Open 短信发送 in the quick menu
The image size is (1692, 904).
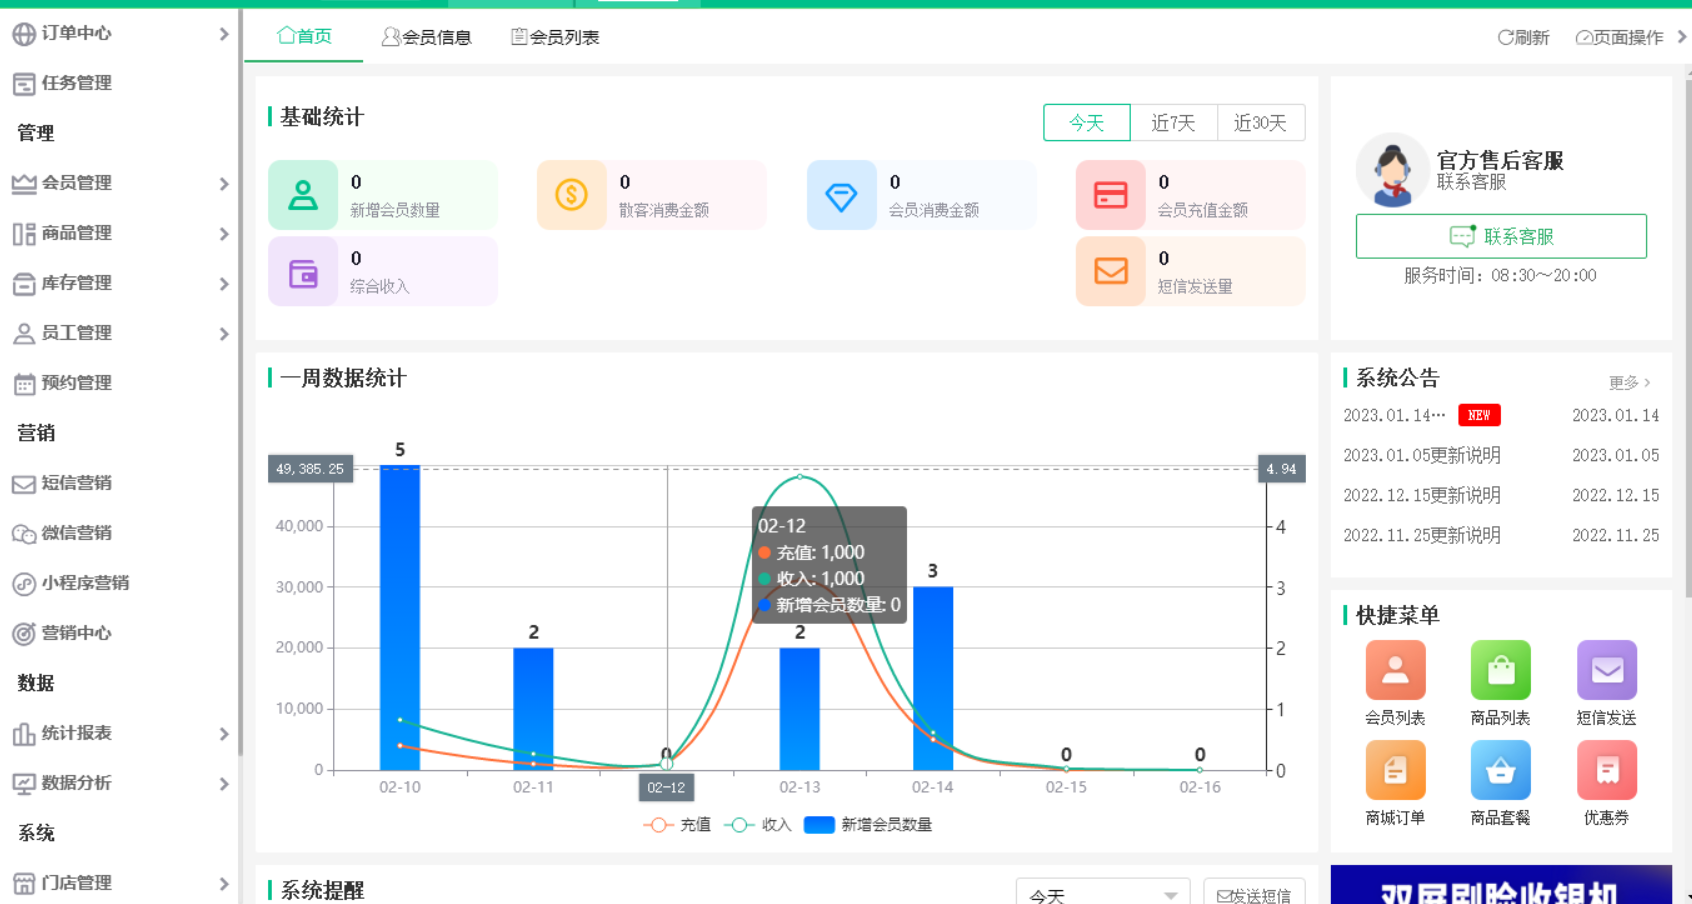point(1606,670)
